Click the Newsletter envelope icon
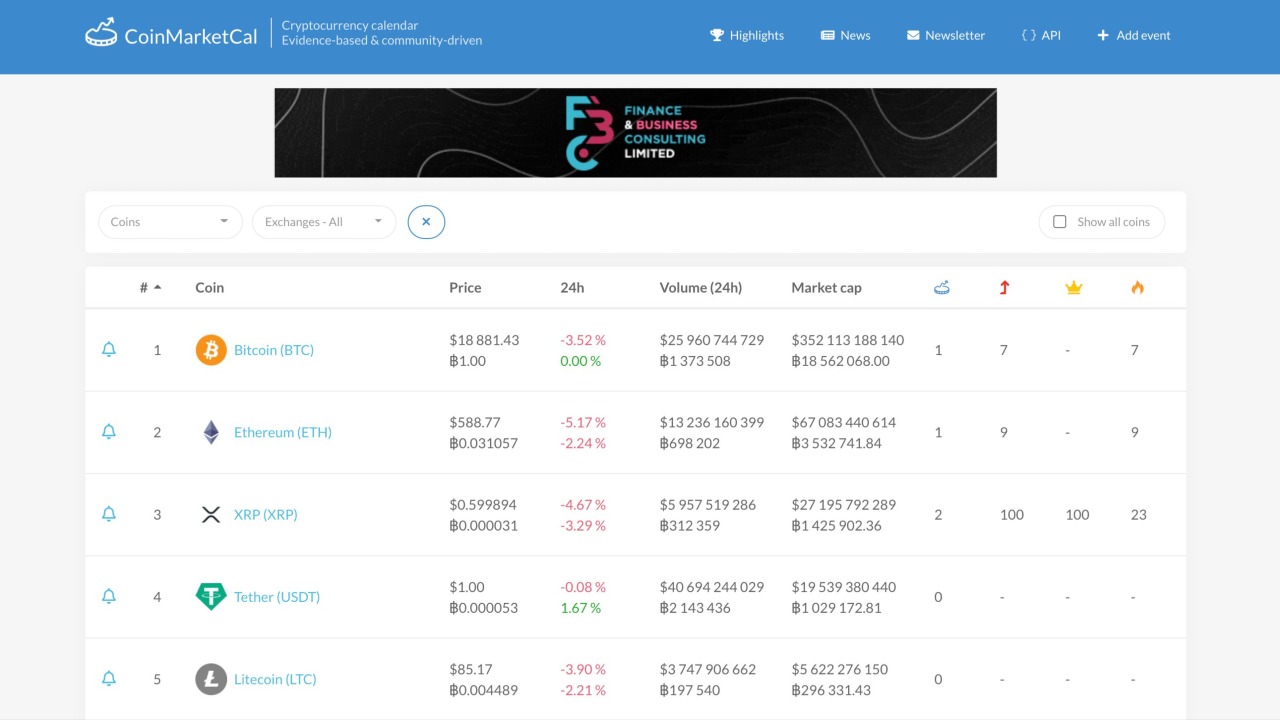Viewport: 1280px width, 720px height. [x=913, y=35]
